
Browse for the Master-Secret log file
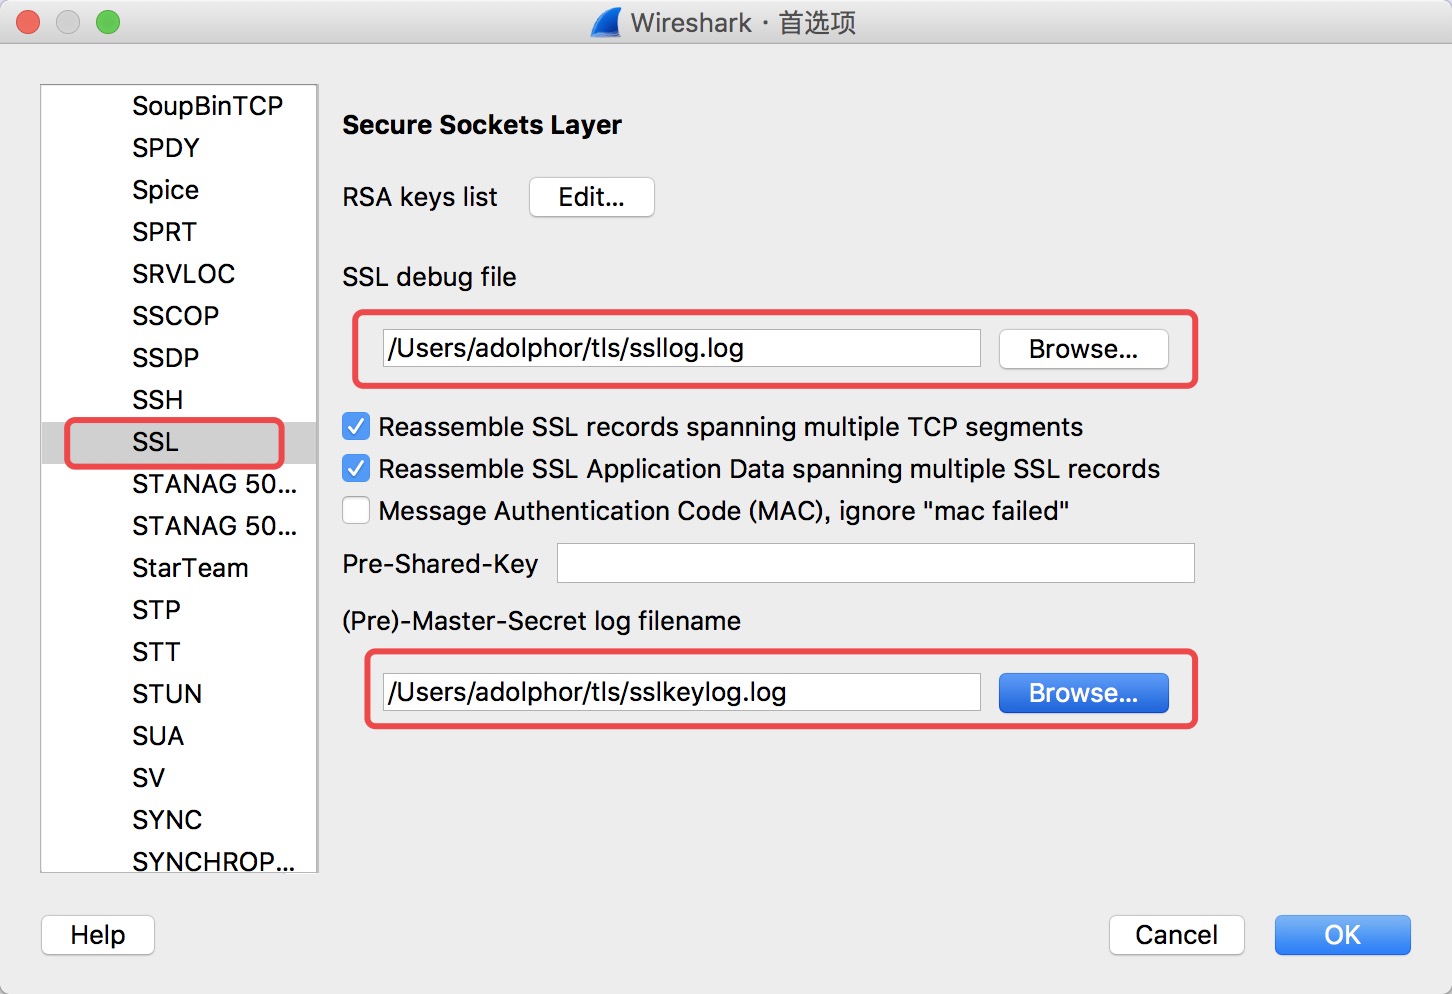point(1083,693)
